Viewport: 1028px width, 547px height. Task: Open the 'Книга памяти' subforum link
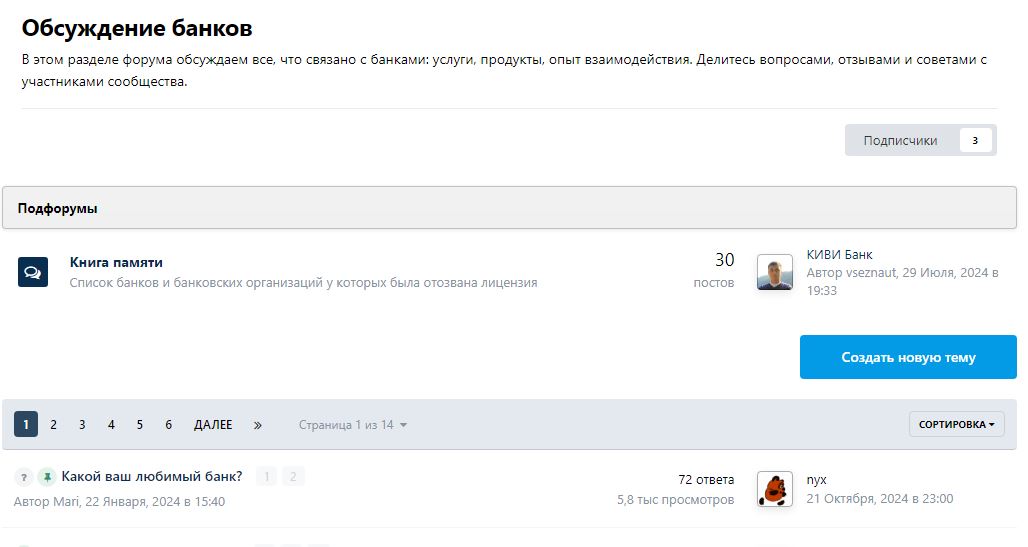(x=116, y=262)
